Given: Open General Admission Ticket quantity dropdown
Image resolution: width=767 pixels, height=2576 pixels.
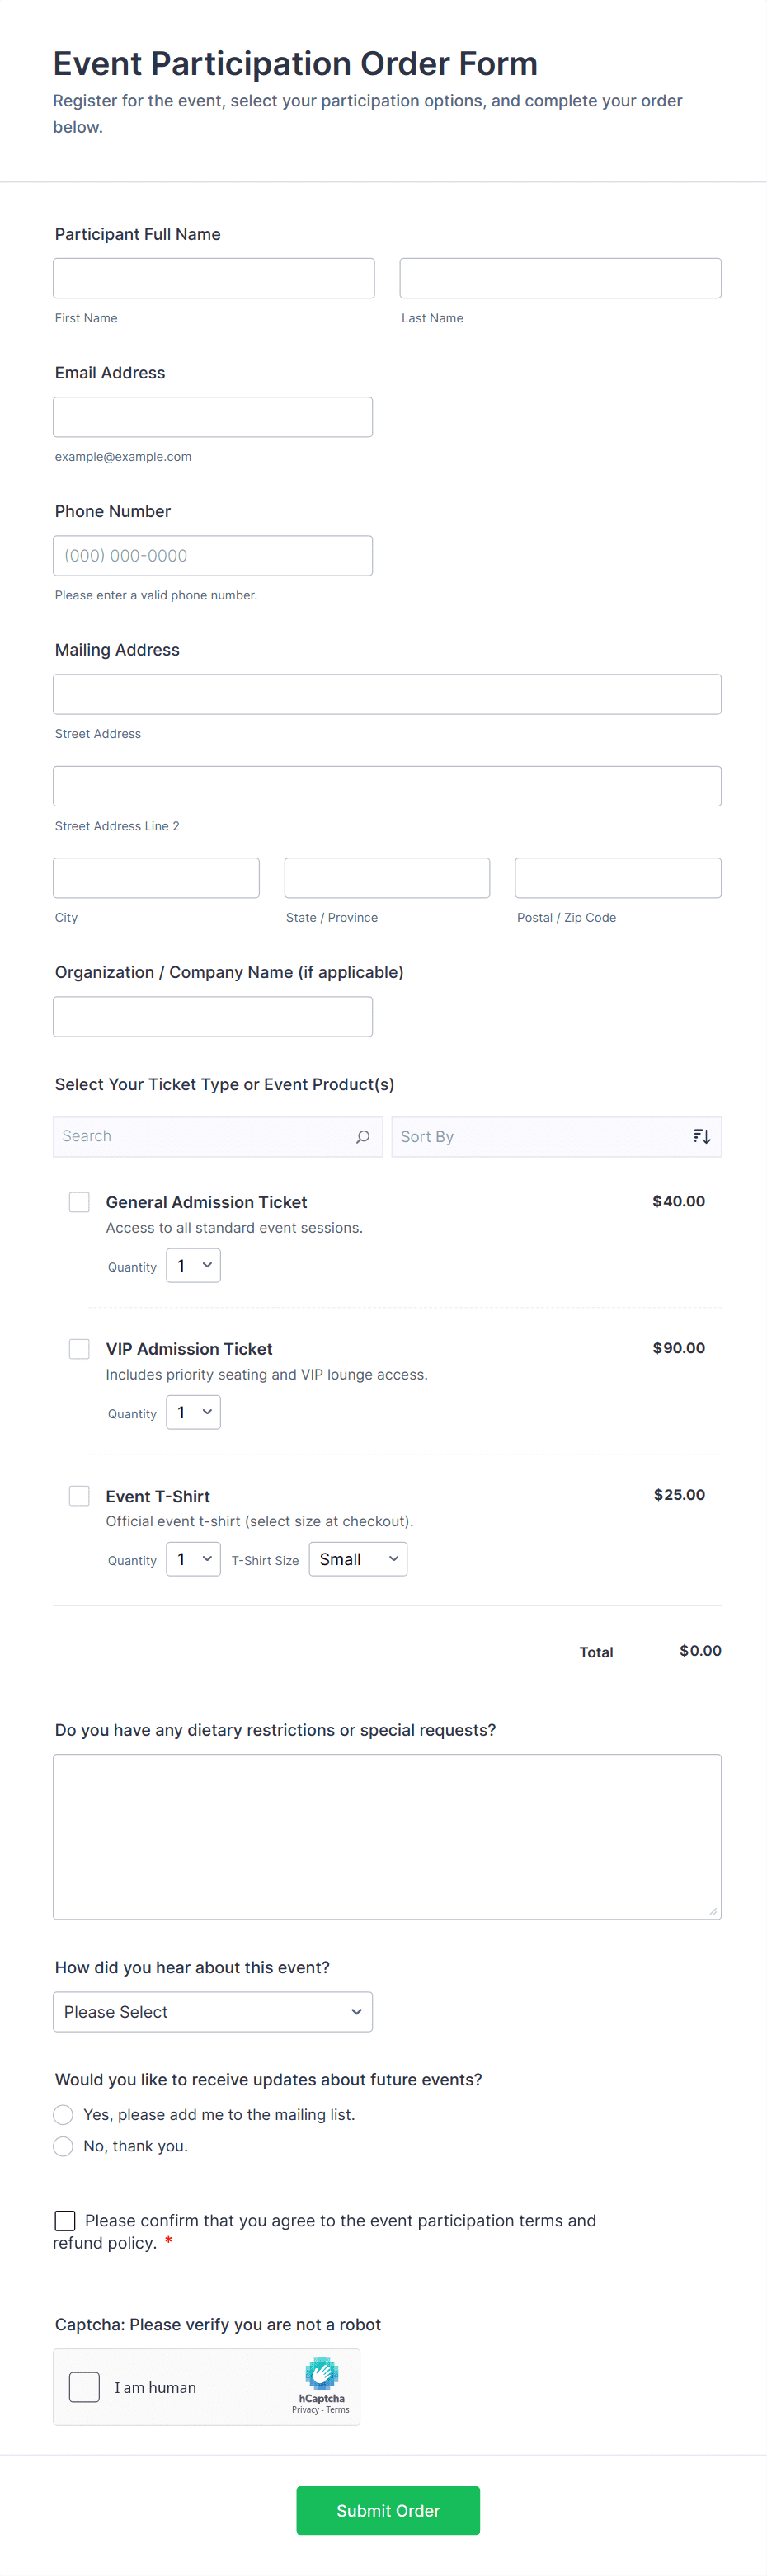Looking at the screenshot, I should tap(193, 1265).
